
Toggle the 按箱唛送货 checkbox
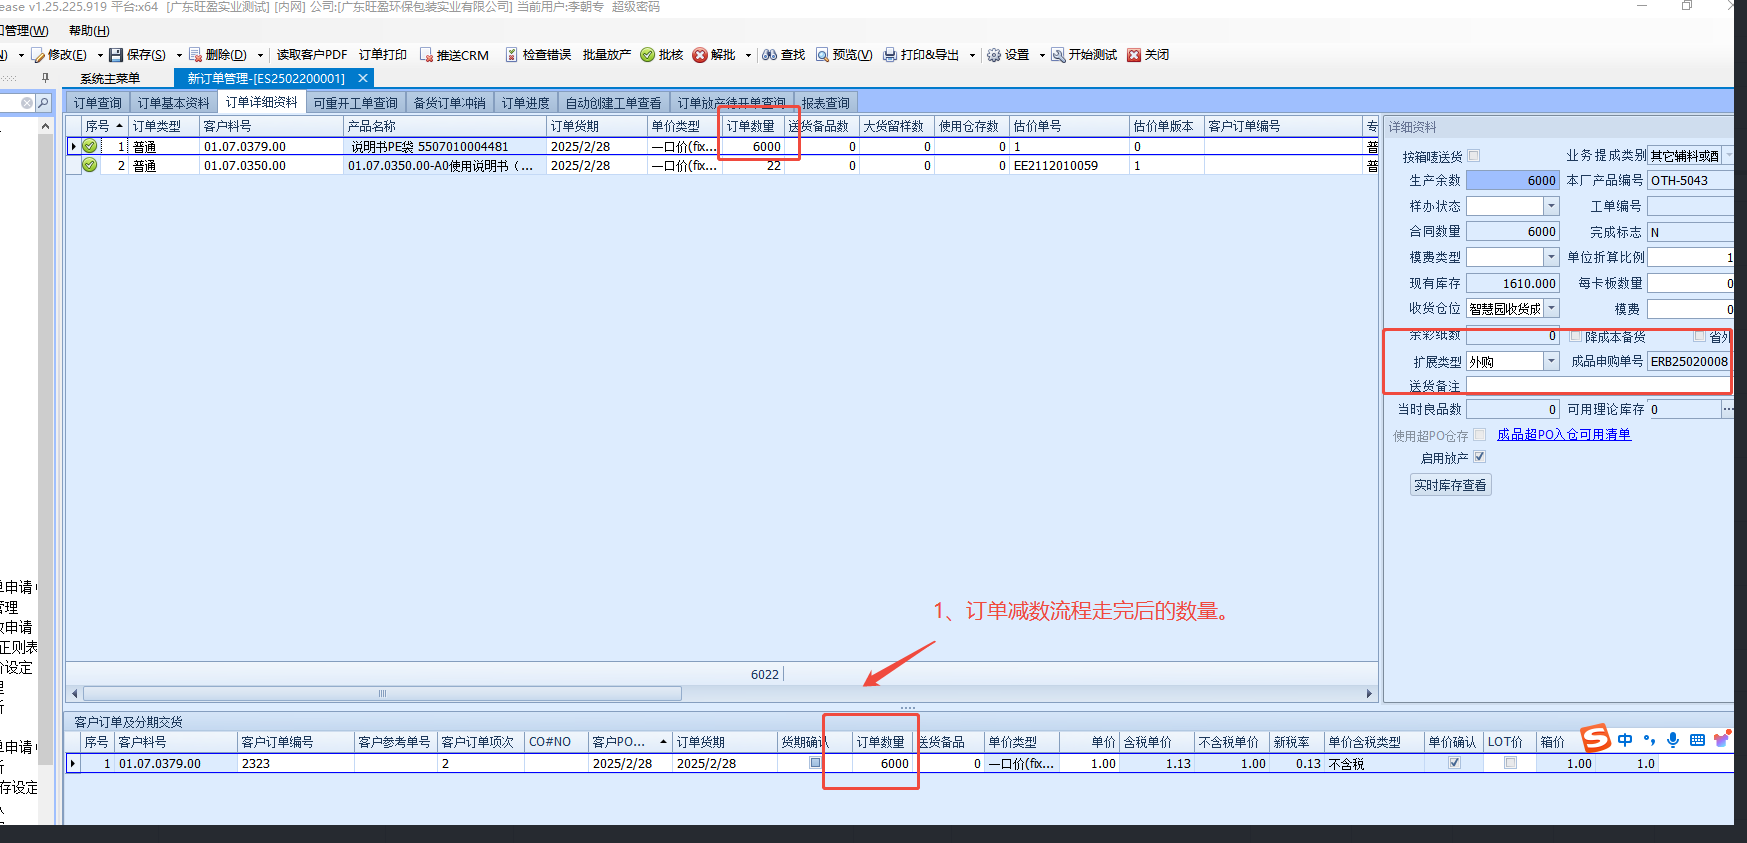coord(1474,156)
